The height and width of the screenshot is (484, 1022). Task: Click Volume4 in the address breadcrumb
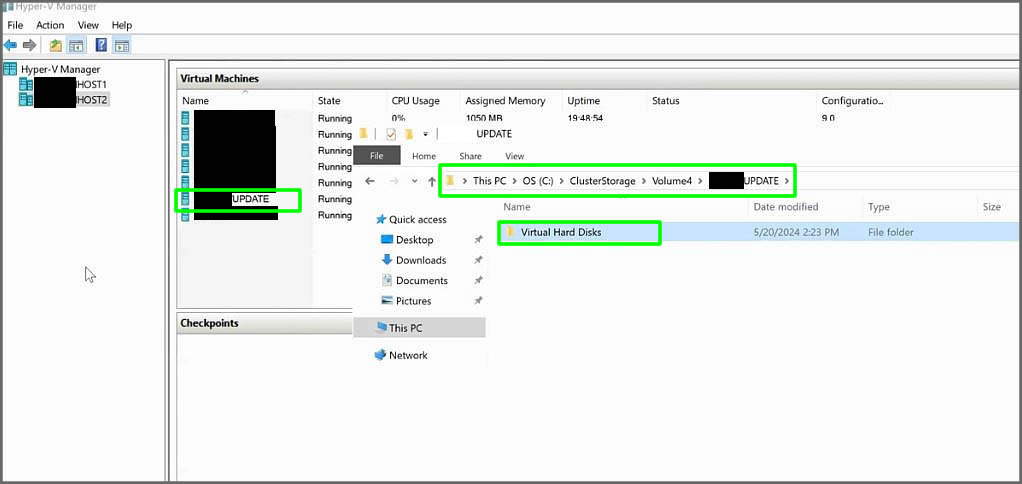672,181
